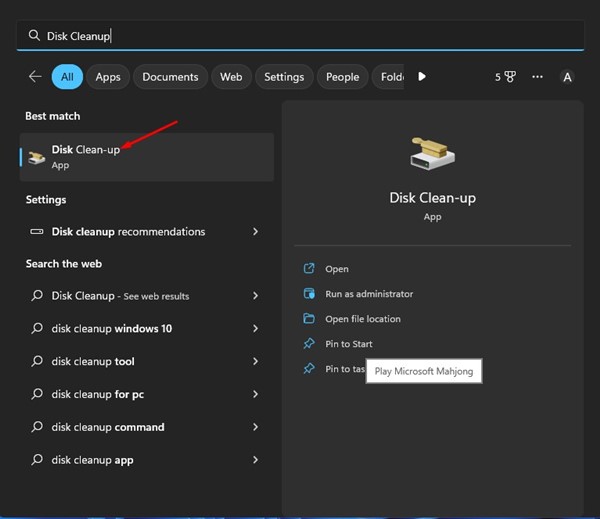Open the Disk Clean-up app from the right pane
This screenshot has height=519, width=600.
coord(336,269)
